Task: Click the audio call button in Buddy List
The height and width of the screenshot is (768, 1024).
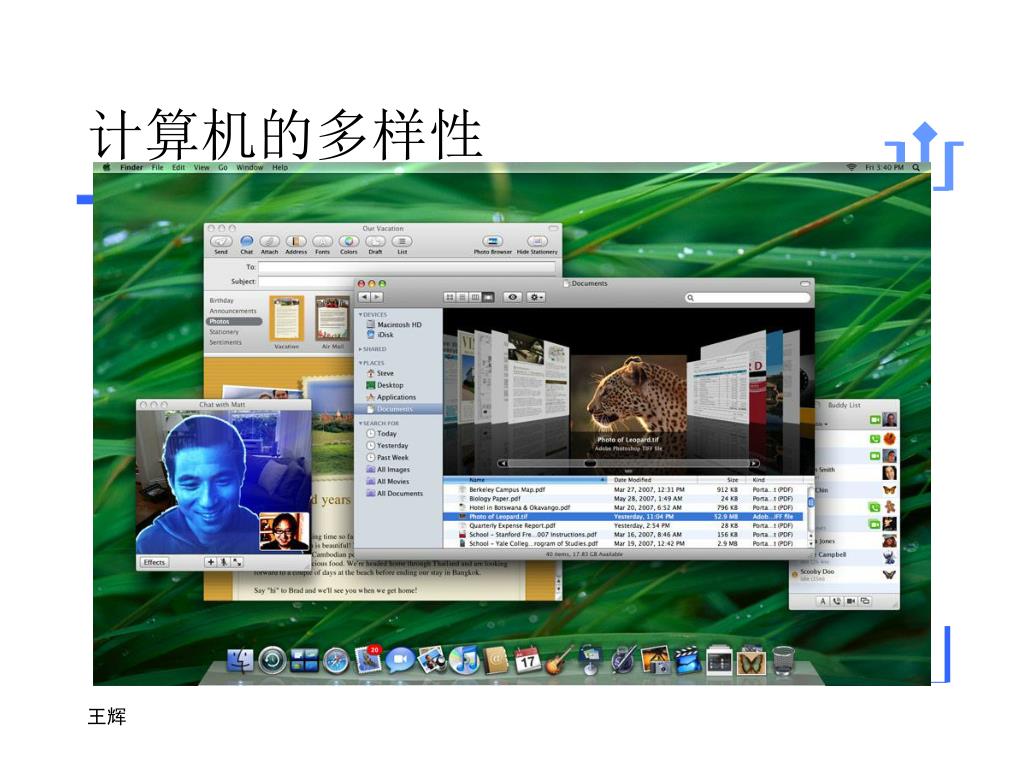Action: coord(837,601)
